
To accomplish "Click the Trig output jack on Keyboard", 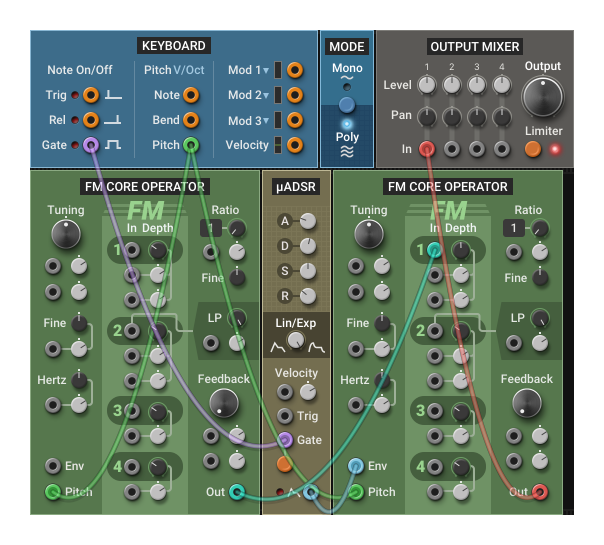I will pyautogui.click(x=91, y=95).
